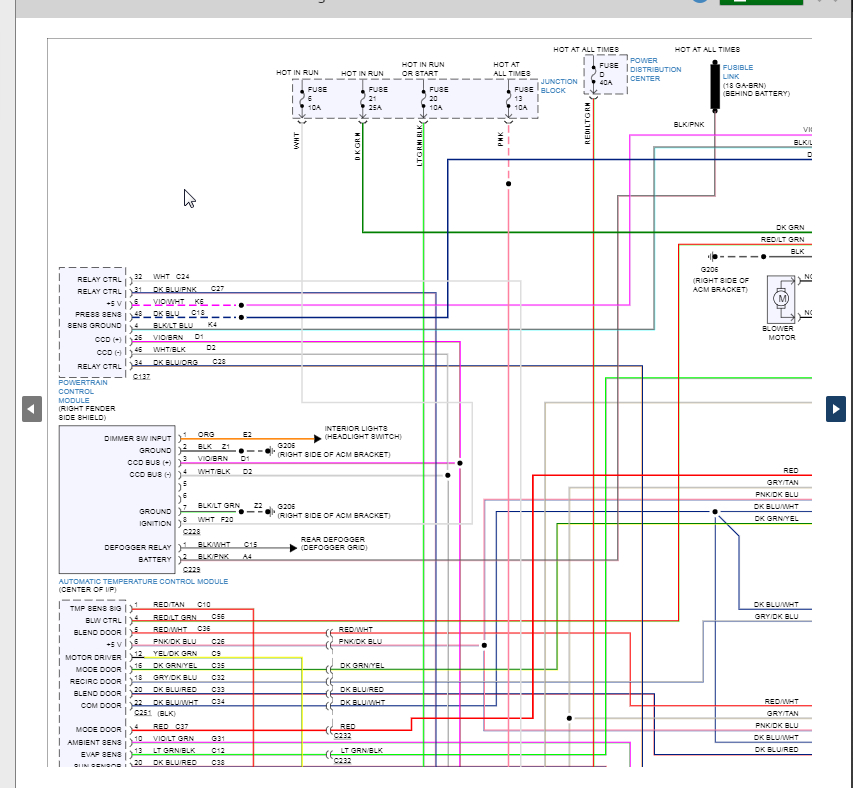Open the Automatic Temperature Control Module link
This screenshot has height=788, width=853.
coord(143,581)
